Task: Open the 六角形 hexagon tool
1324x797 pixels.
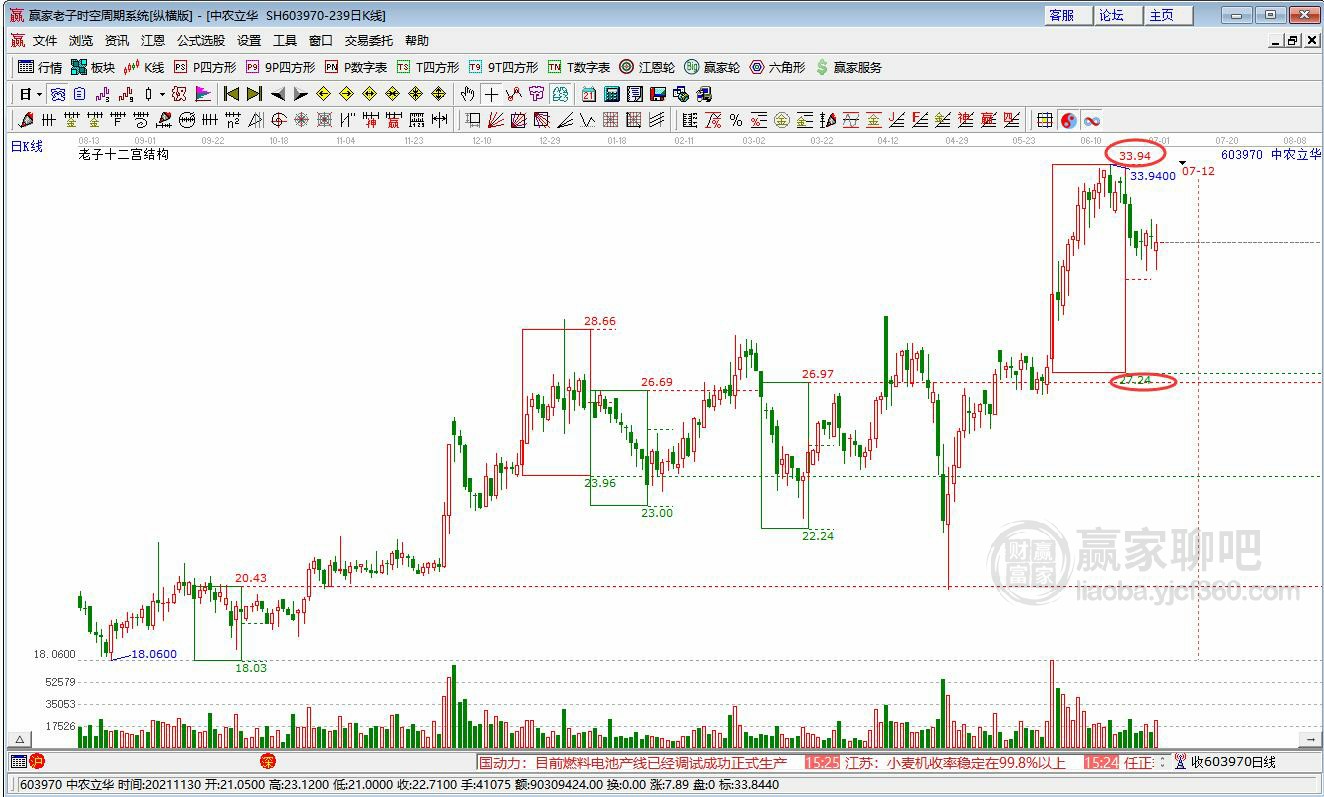Action: 777,67
